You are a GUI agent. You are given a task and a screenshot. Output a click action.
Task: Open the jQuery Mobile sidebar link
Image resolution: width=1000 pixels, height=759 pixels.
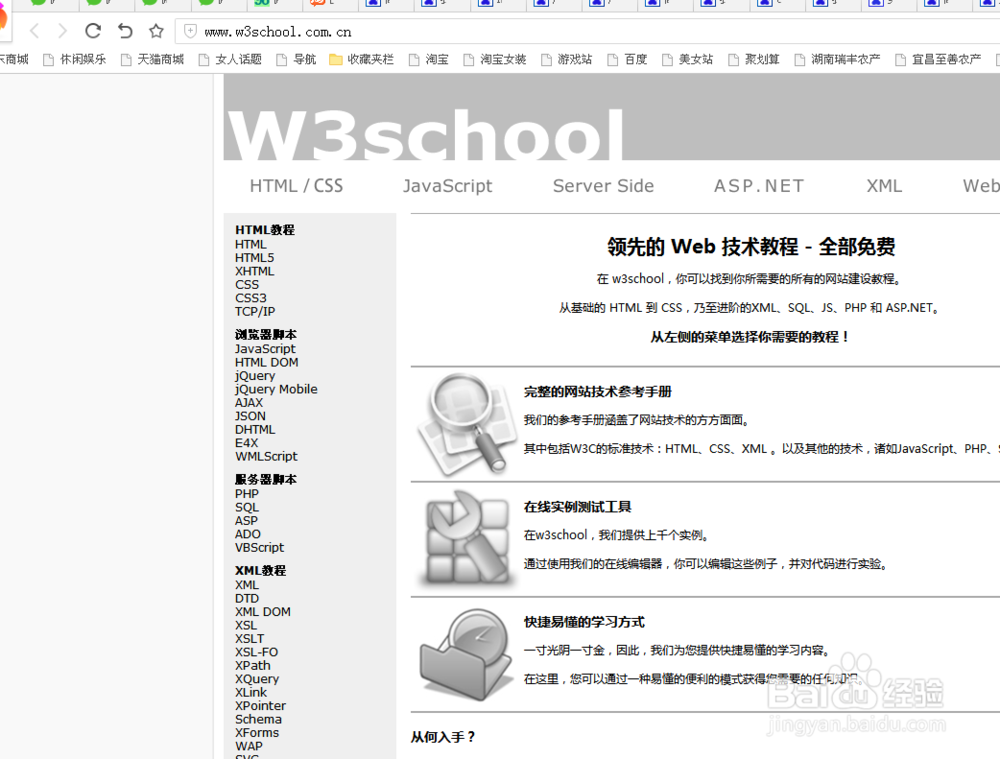tap(276, 389)
